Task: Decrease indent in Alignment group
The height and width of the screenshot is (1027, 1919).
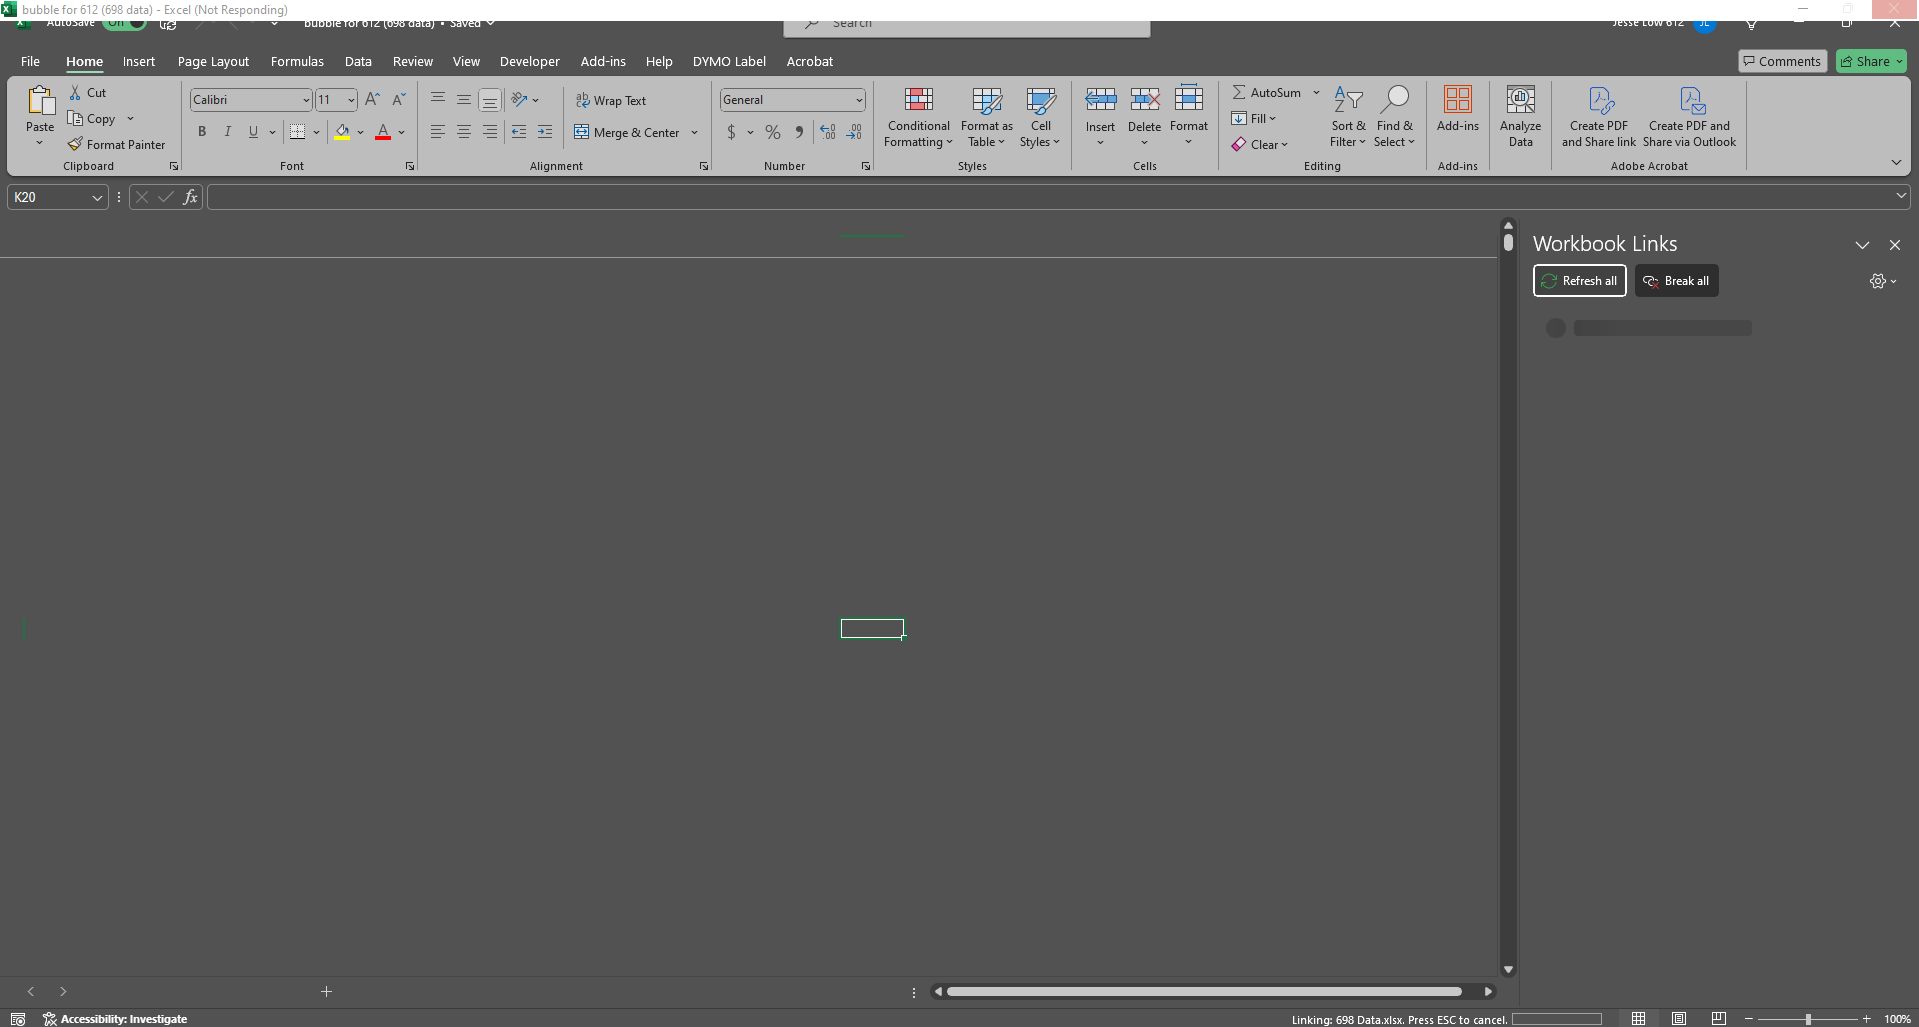Action: pyautogui.click(x=519, y=132)
